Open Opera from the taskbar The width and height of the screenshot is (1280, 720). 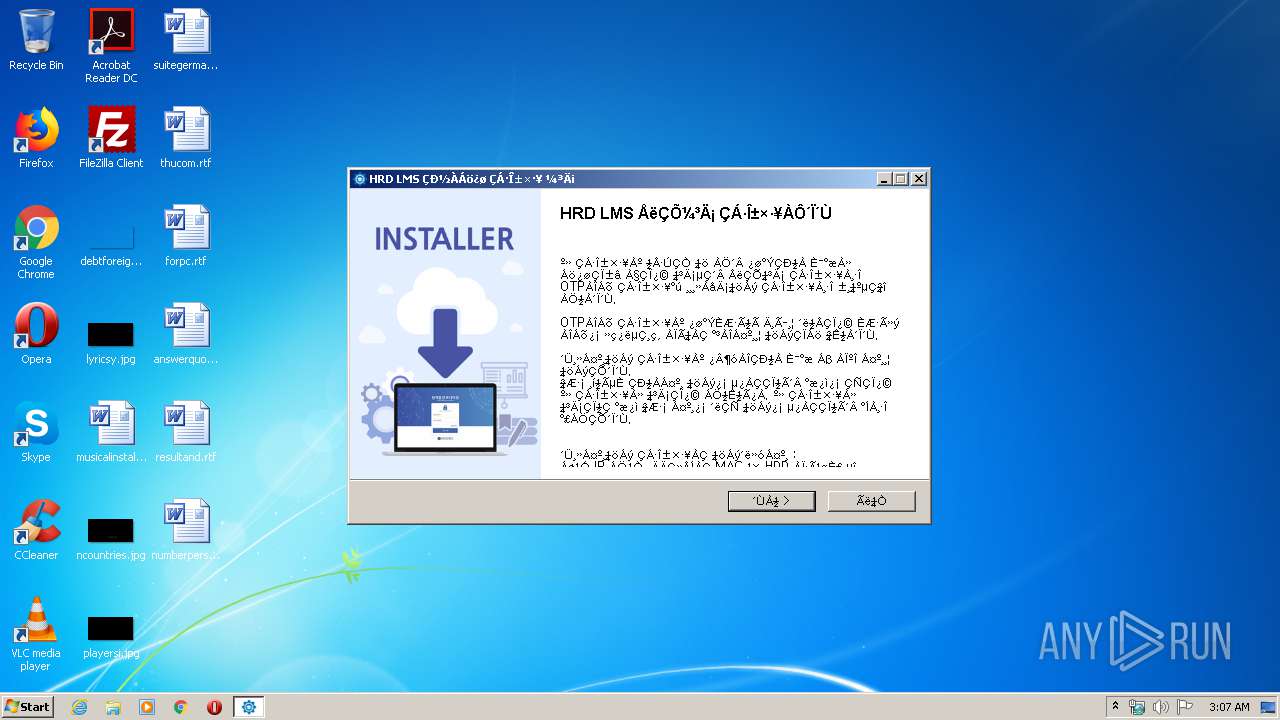214,707
